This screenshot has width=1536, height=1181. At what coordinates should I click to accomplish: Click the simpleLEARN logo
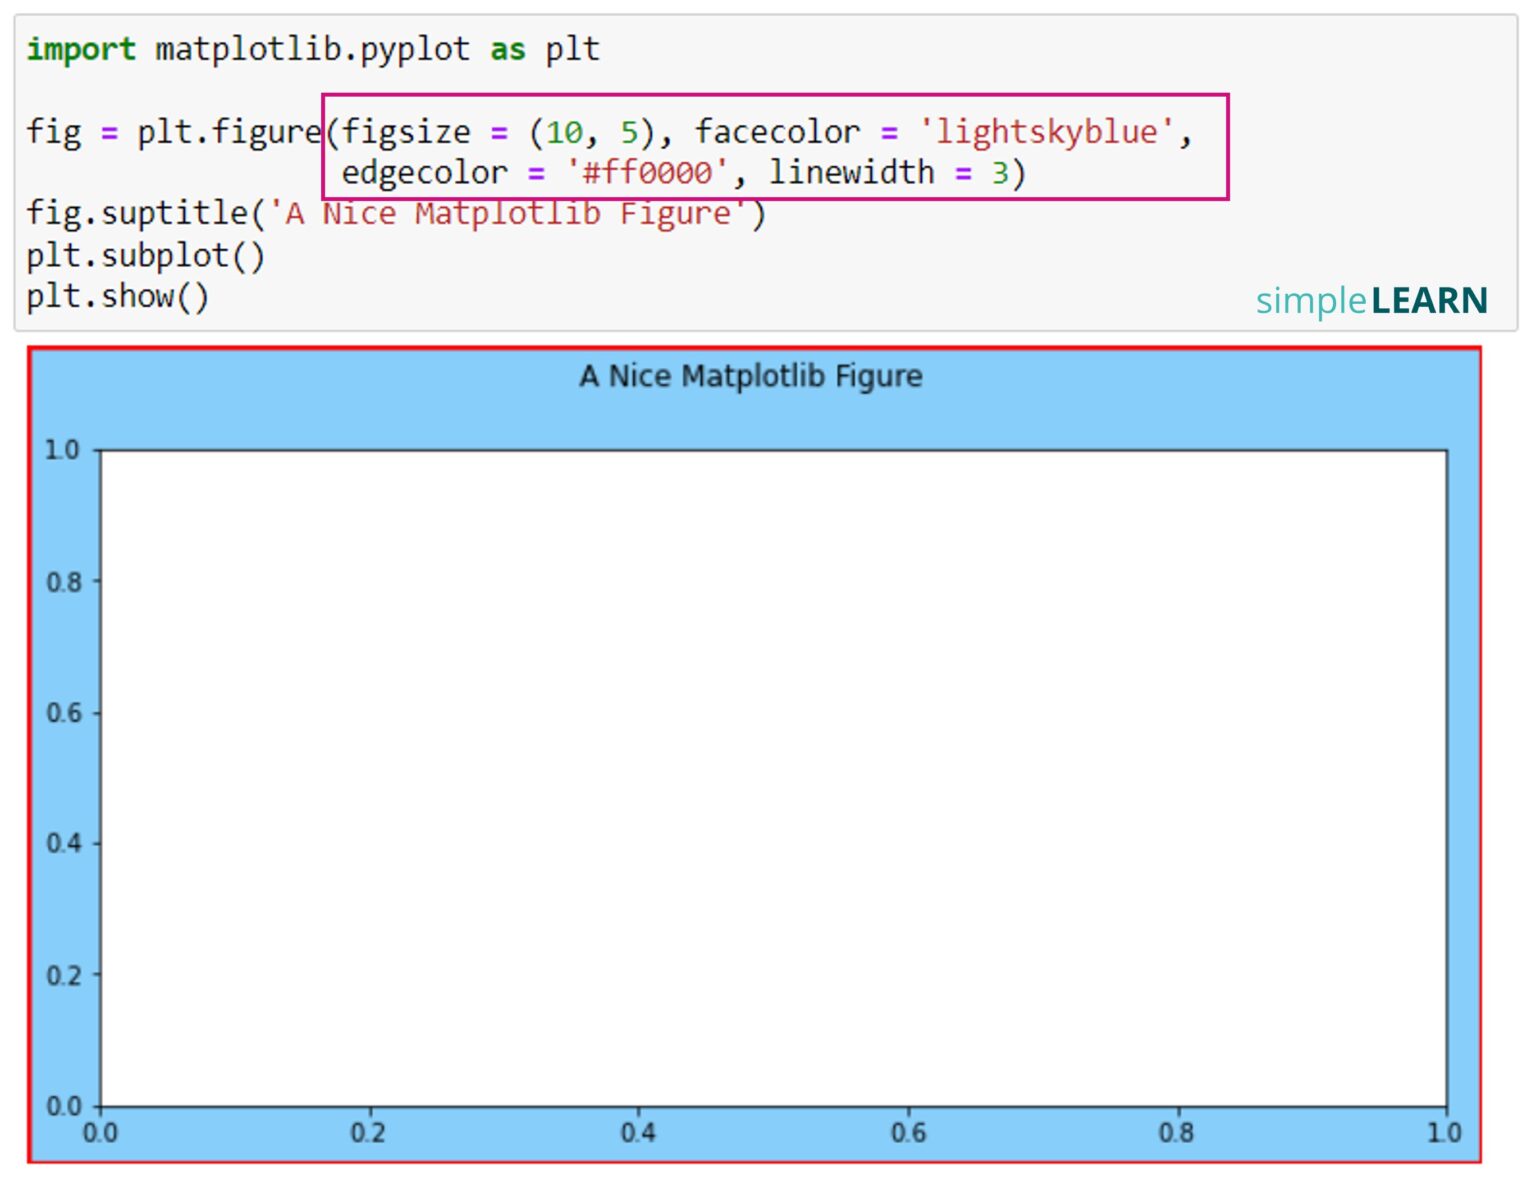pos(1371,300)
